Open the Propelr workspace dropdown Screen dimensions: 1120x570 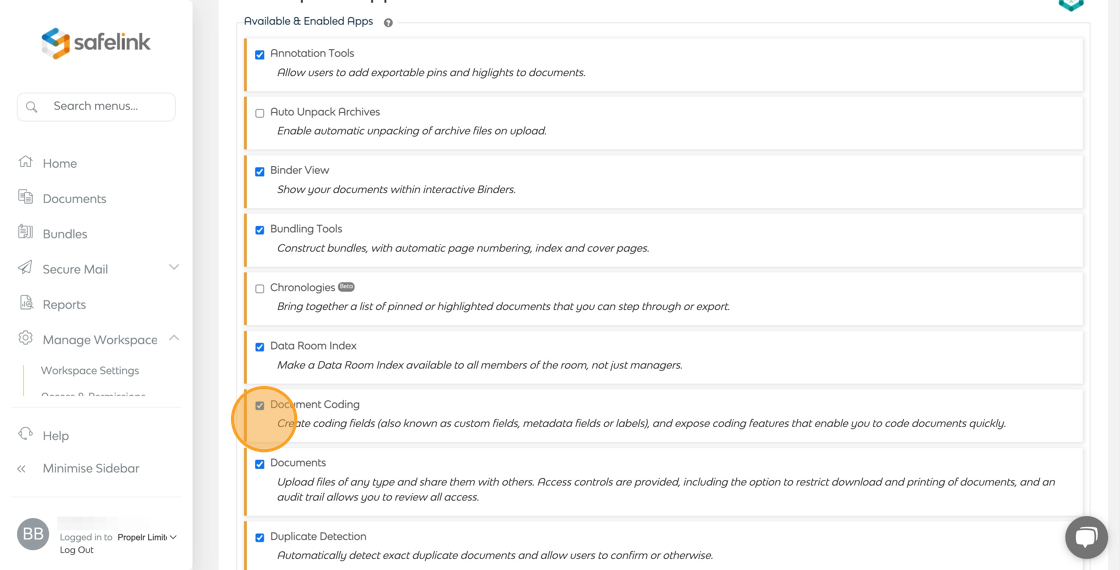tap(147, 537)
